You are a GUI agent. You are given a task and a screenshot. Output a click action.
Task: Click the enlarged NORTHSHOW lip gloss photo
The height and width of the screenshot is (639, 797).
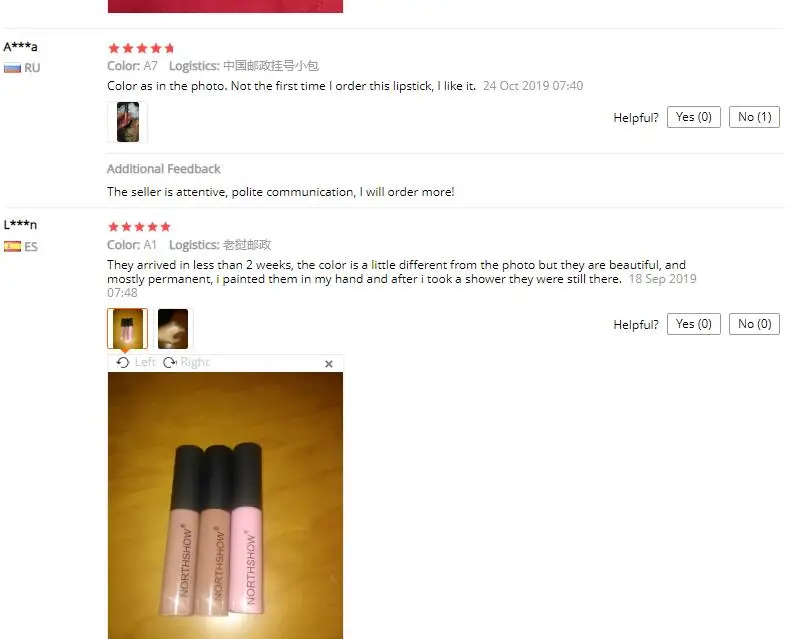[x=225, y=505]
